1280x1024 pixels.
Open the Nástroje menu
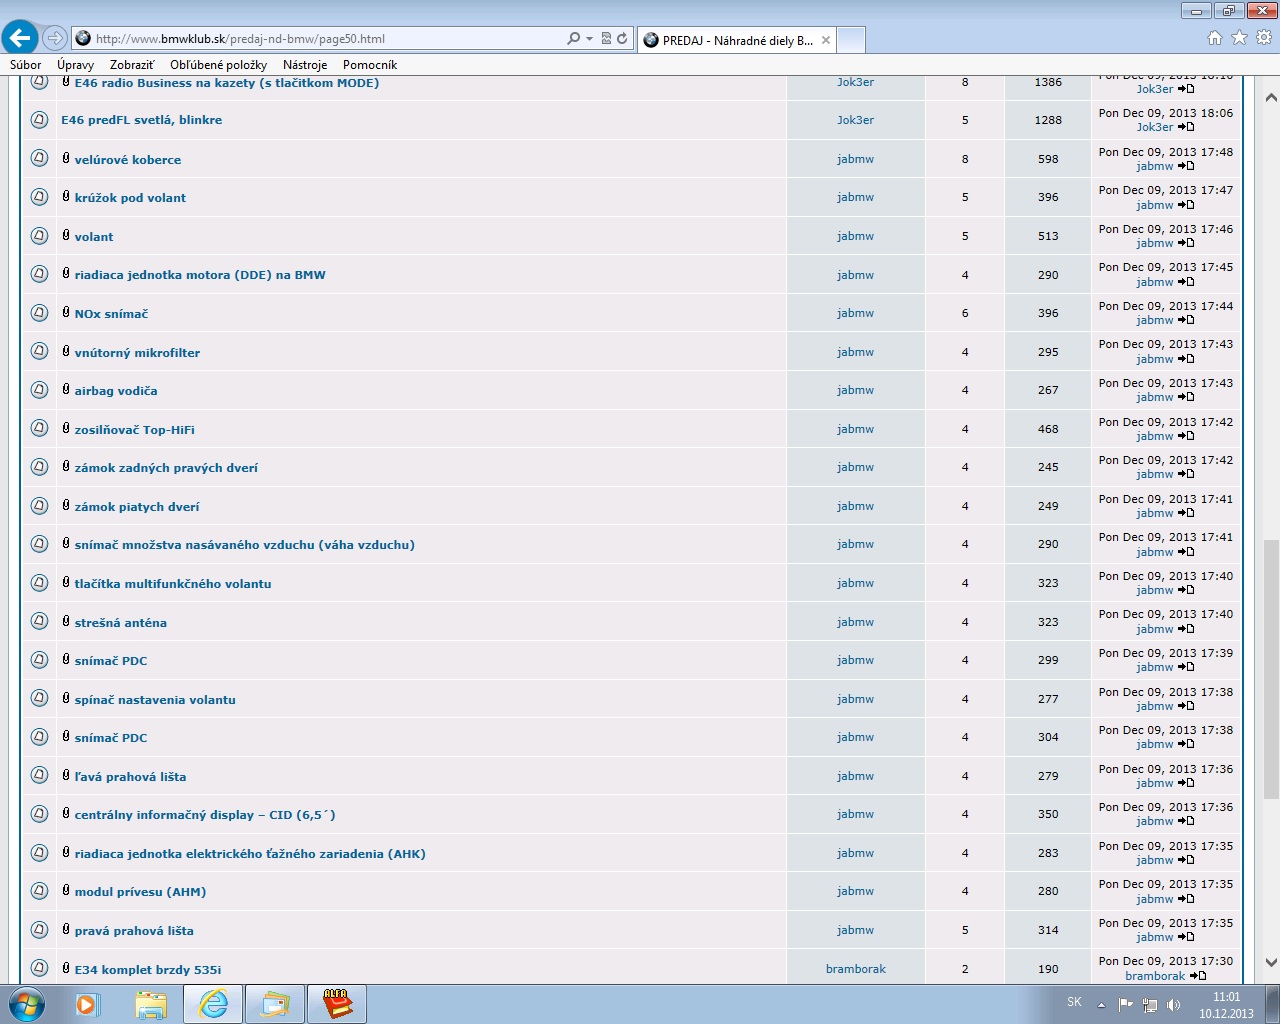[x=304, y=65]
